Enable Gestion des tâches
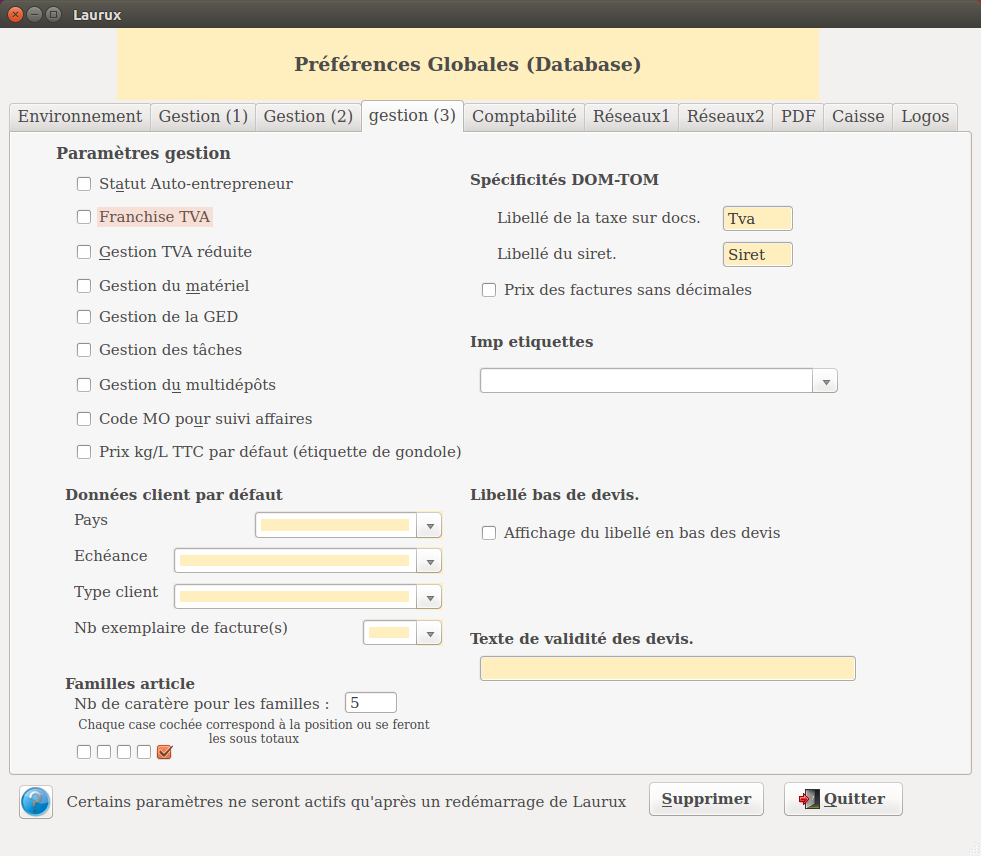This screenshot has width=981, height=856. (84, 350)
